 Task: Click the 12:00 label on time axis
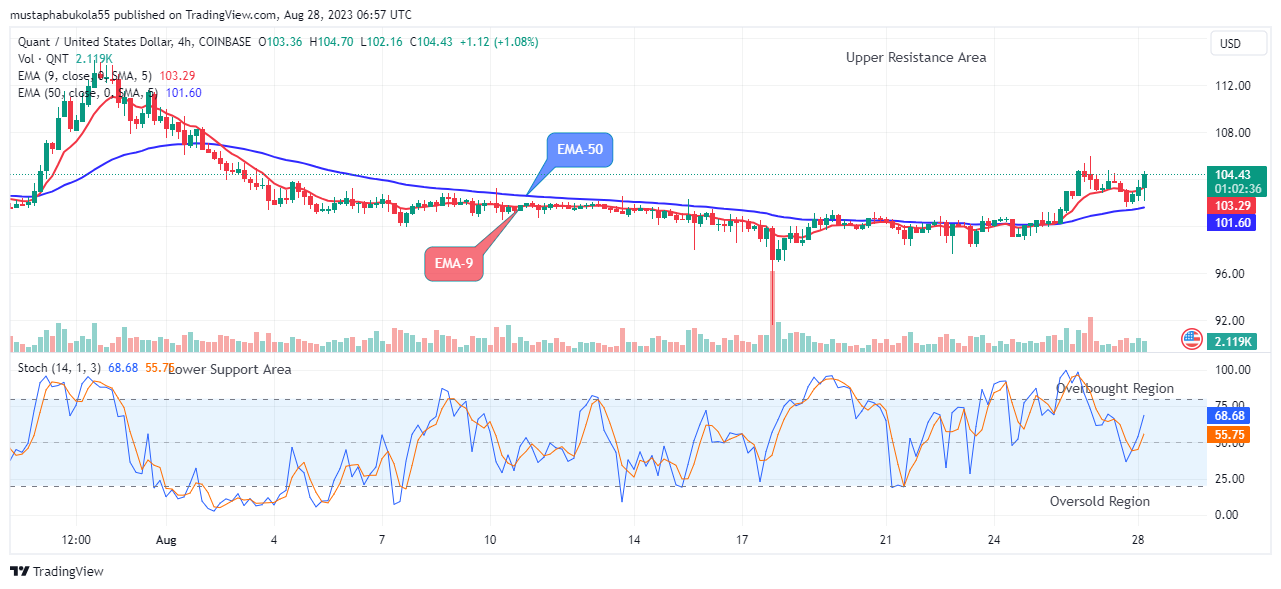(x=76, y=540)
